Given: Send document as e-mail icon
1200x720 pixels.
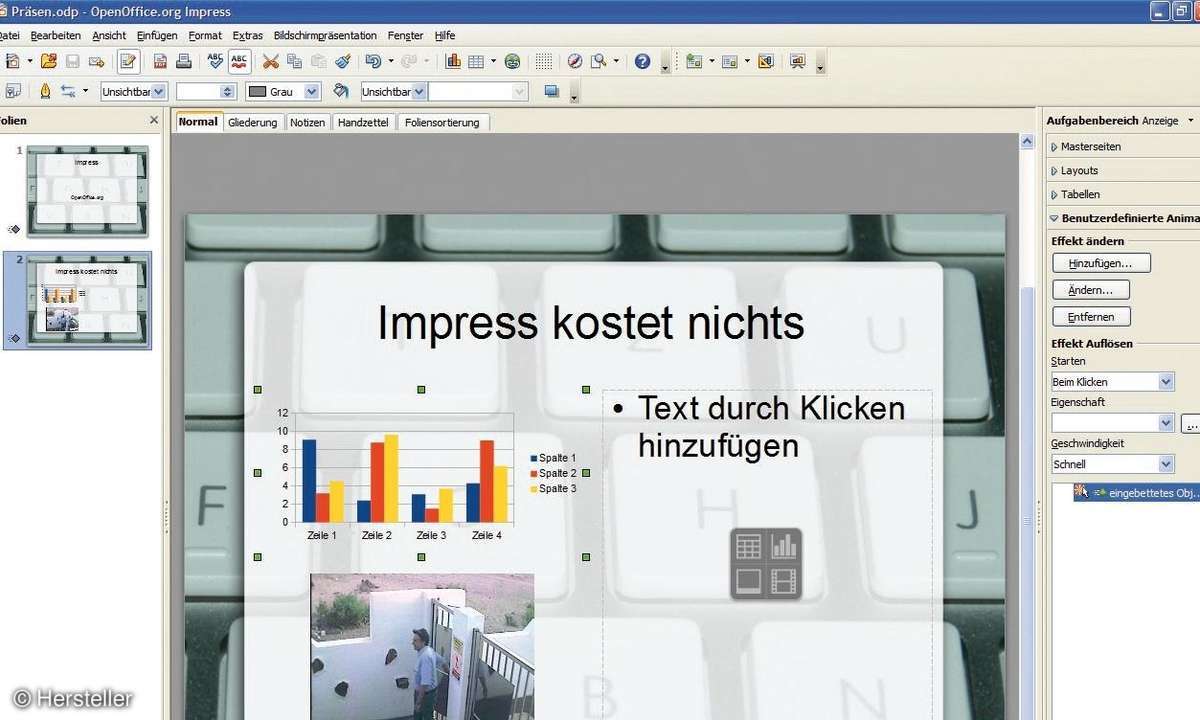Looking at the screenshot, I should [x=97, y=61].
